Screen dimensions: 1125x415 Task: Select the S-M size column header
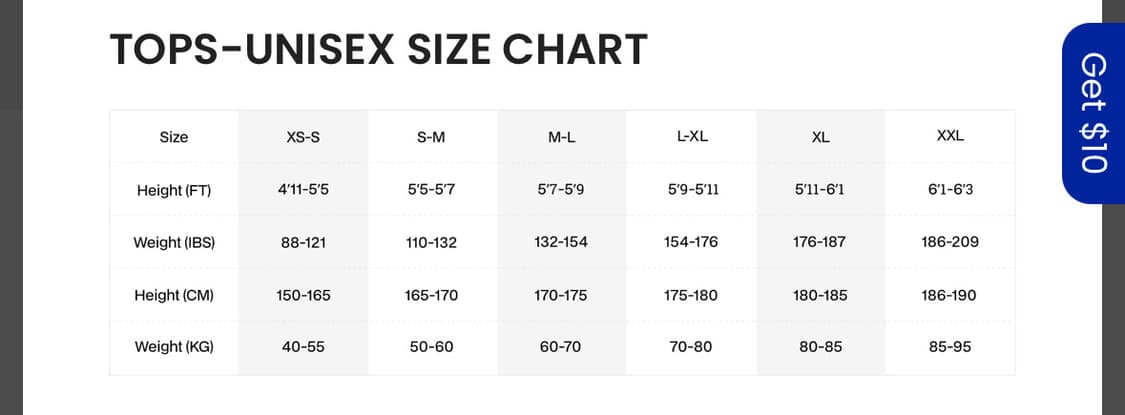[x=431, y=137]
